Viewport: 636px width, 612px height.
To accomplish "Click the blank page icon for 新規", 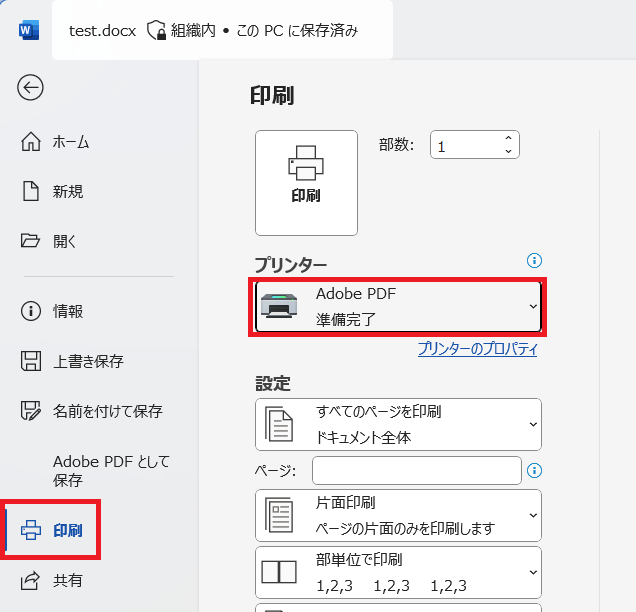I will tap(31, 191).
